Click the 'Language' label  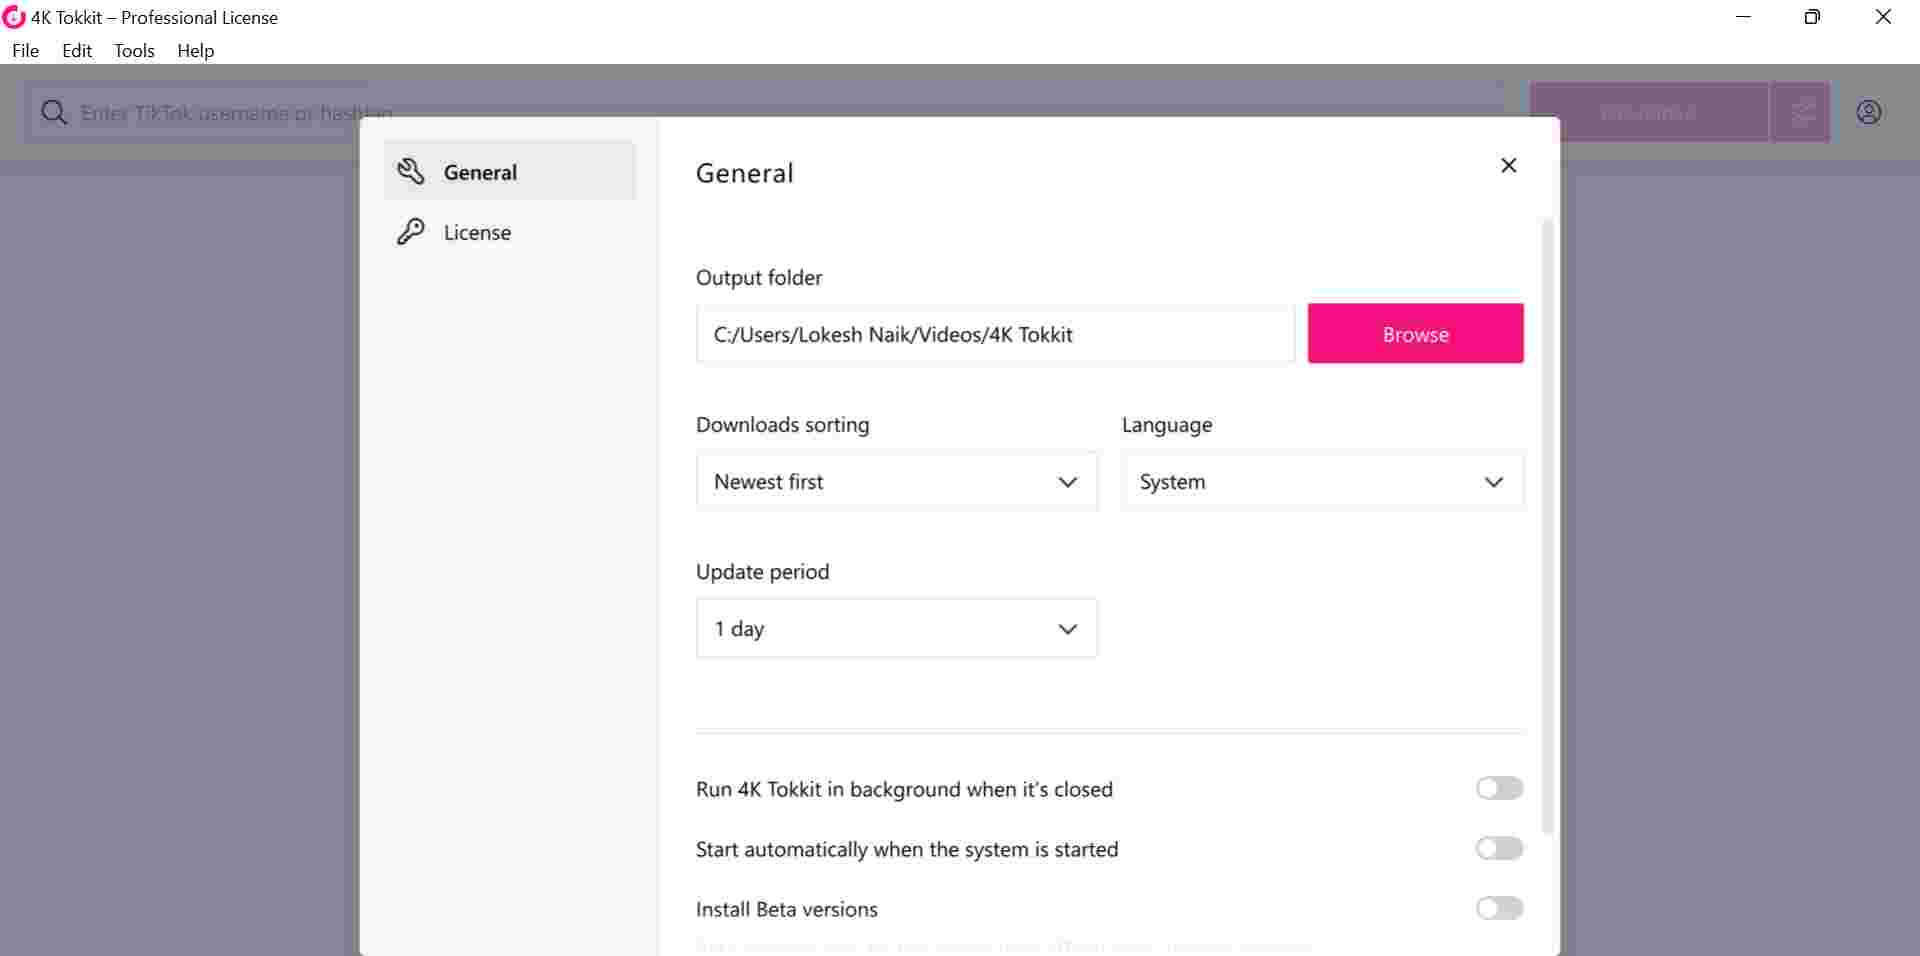(1167, 424)
